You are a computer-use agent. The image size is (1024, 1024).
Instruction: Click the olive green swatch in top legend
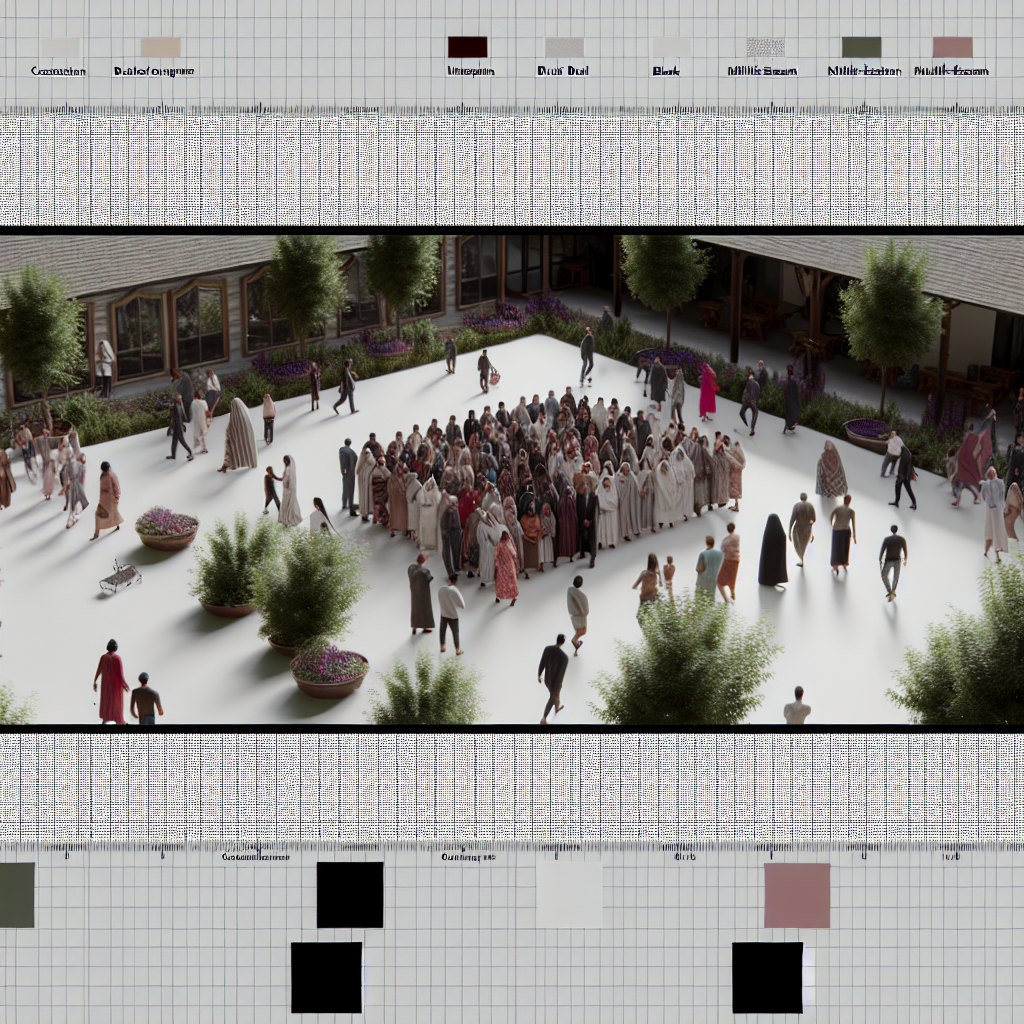coord(861,47)
